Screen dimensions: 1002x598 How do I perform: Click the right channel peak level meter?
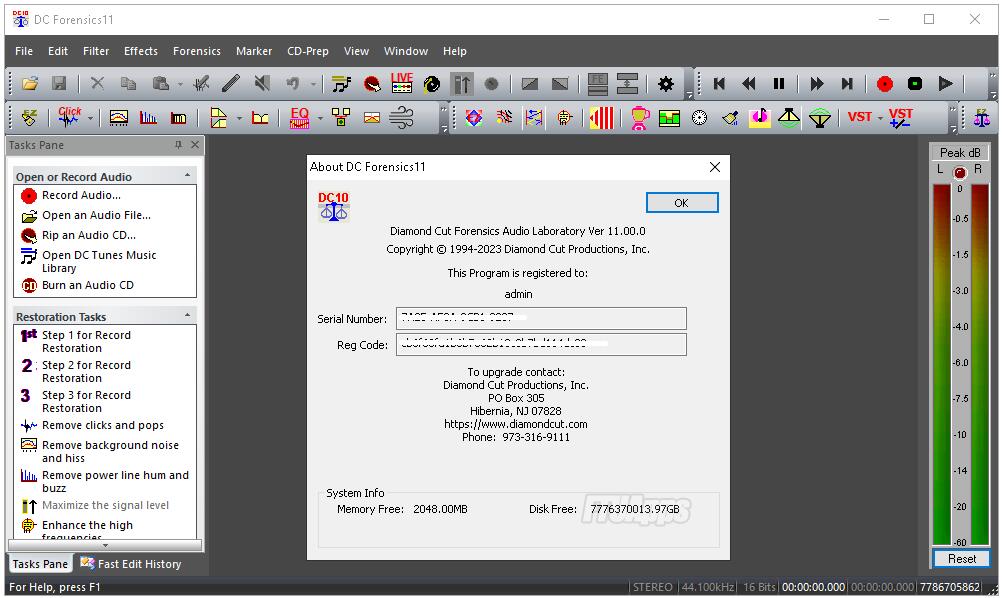click(980, 365)
